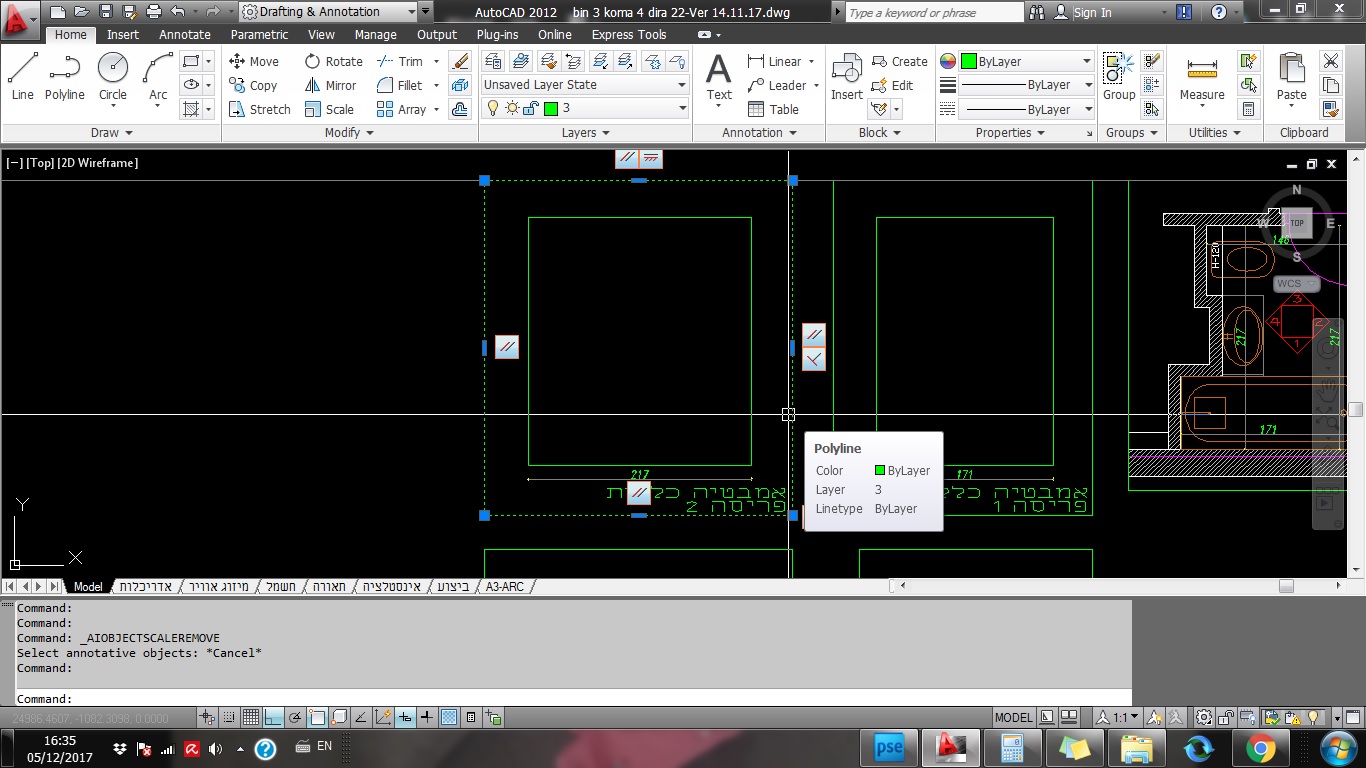Activate the Stretch tool
This screenshot has height=768, width=1366.
pyautogui.click(x=259, y=109)
